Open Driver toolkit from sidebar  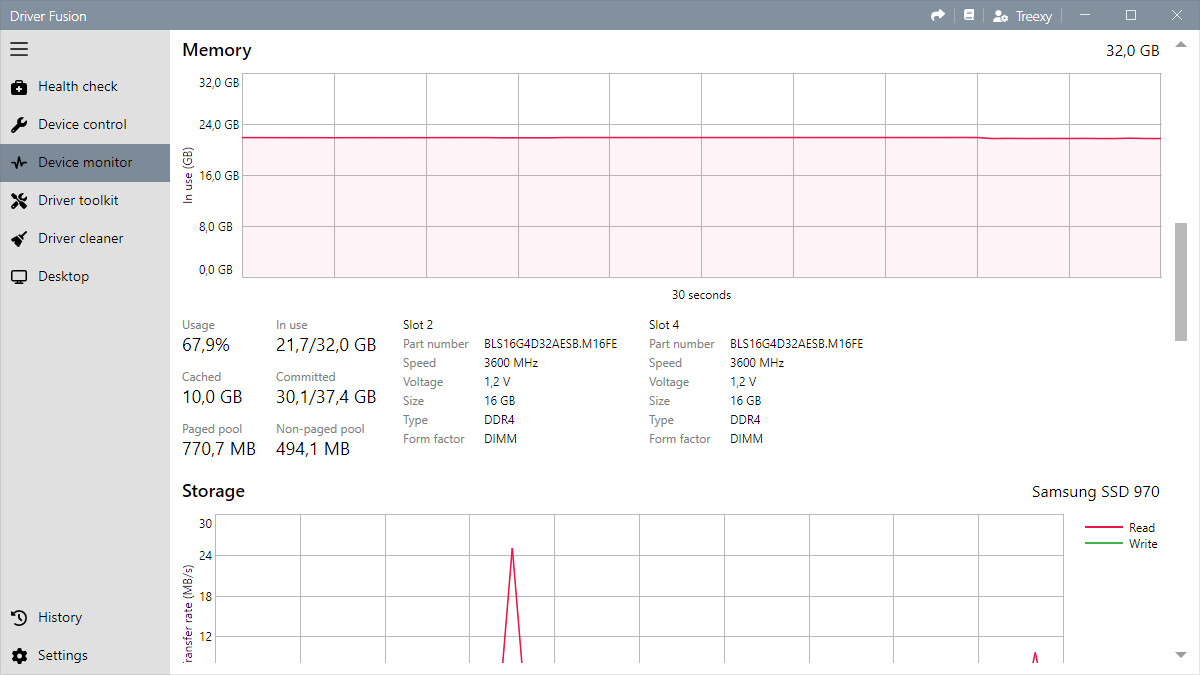point(85,201)
